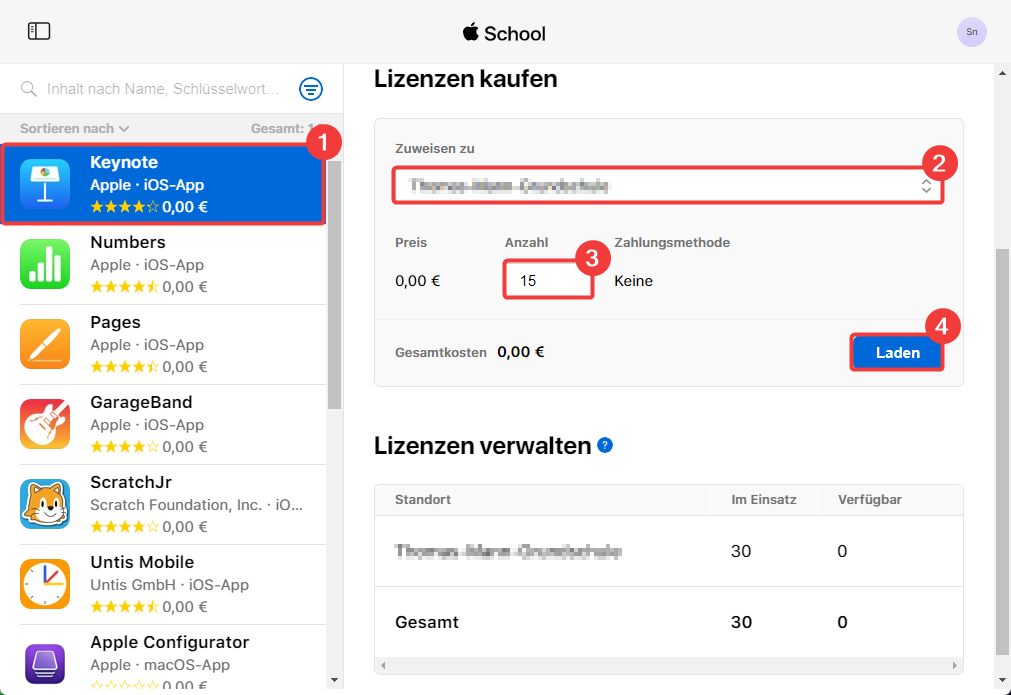Select the Numbers app icon
The width and height of the screenshot is (1011, 695).
coord(45,264)
